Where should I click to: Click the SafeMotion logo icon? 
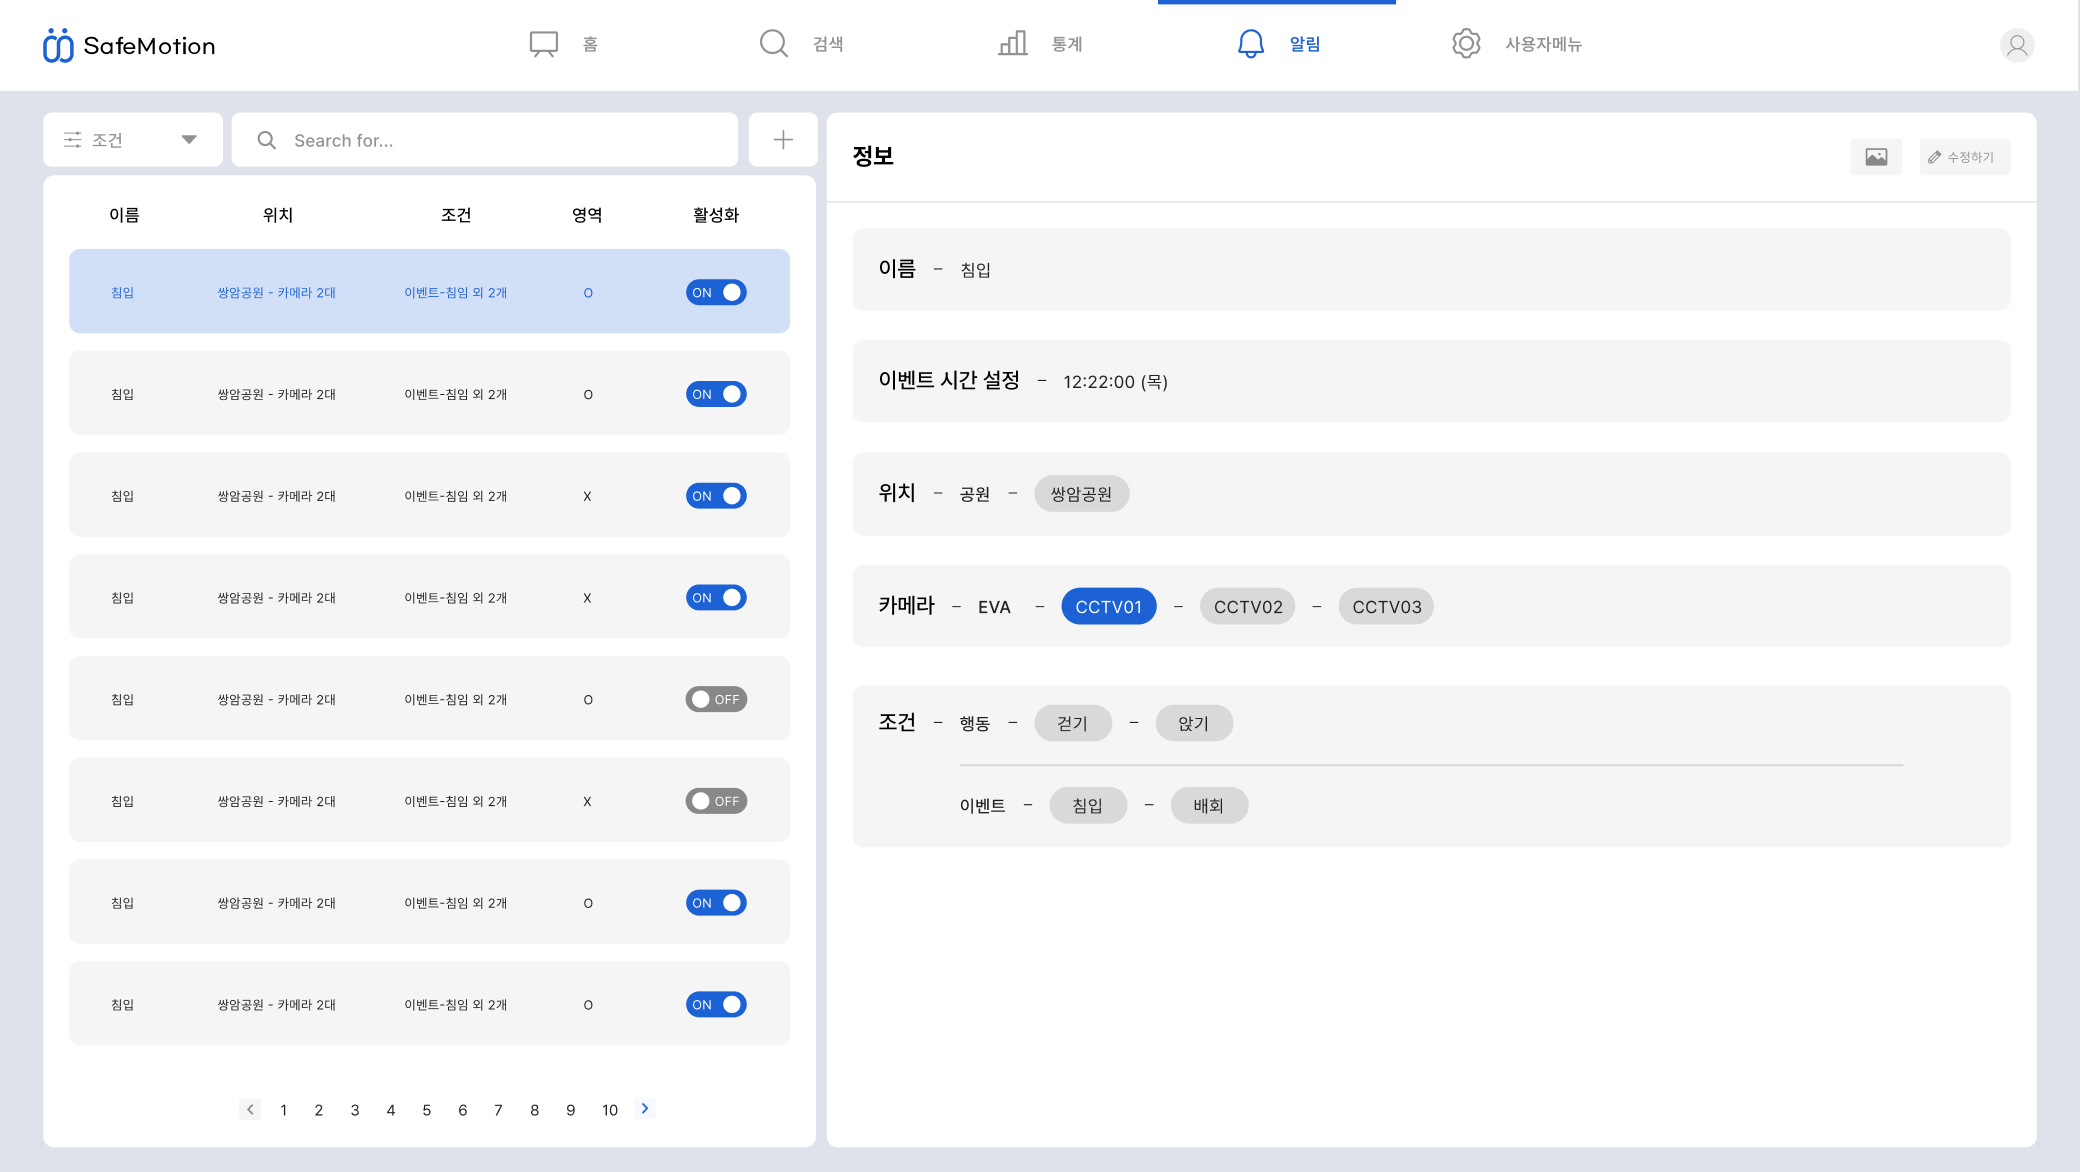coord(58,46)
